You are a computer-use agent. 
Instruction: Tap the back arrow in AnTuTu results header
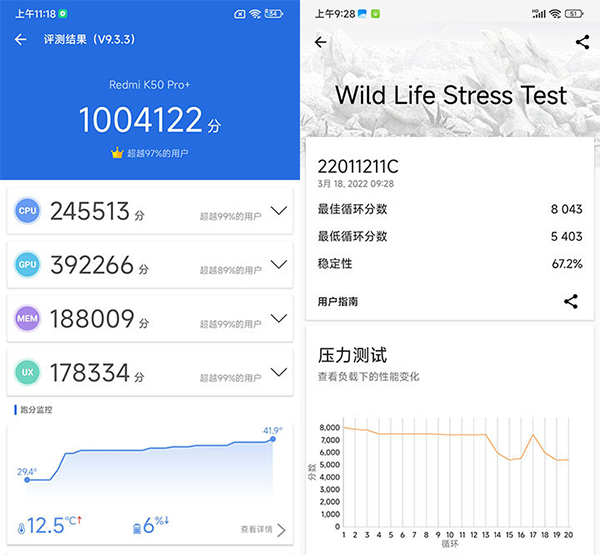(x=21, y=40)
